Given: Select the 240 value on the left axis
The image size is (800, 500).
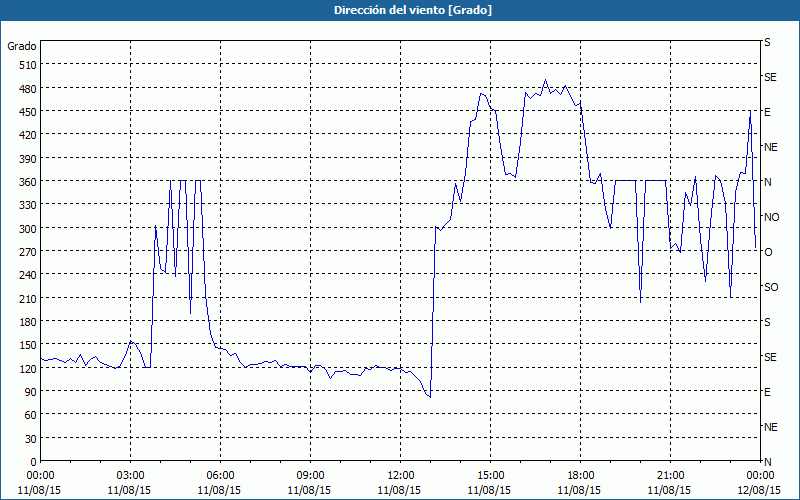Looking at the screenshot, I should [29, 276].
